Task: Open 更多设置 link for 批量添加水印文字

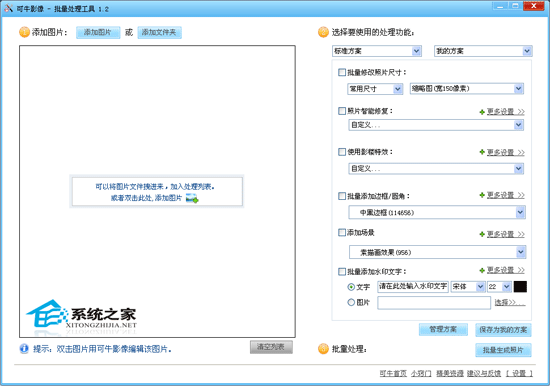Action: pyautogui.click(x=505, y=270)
